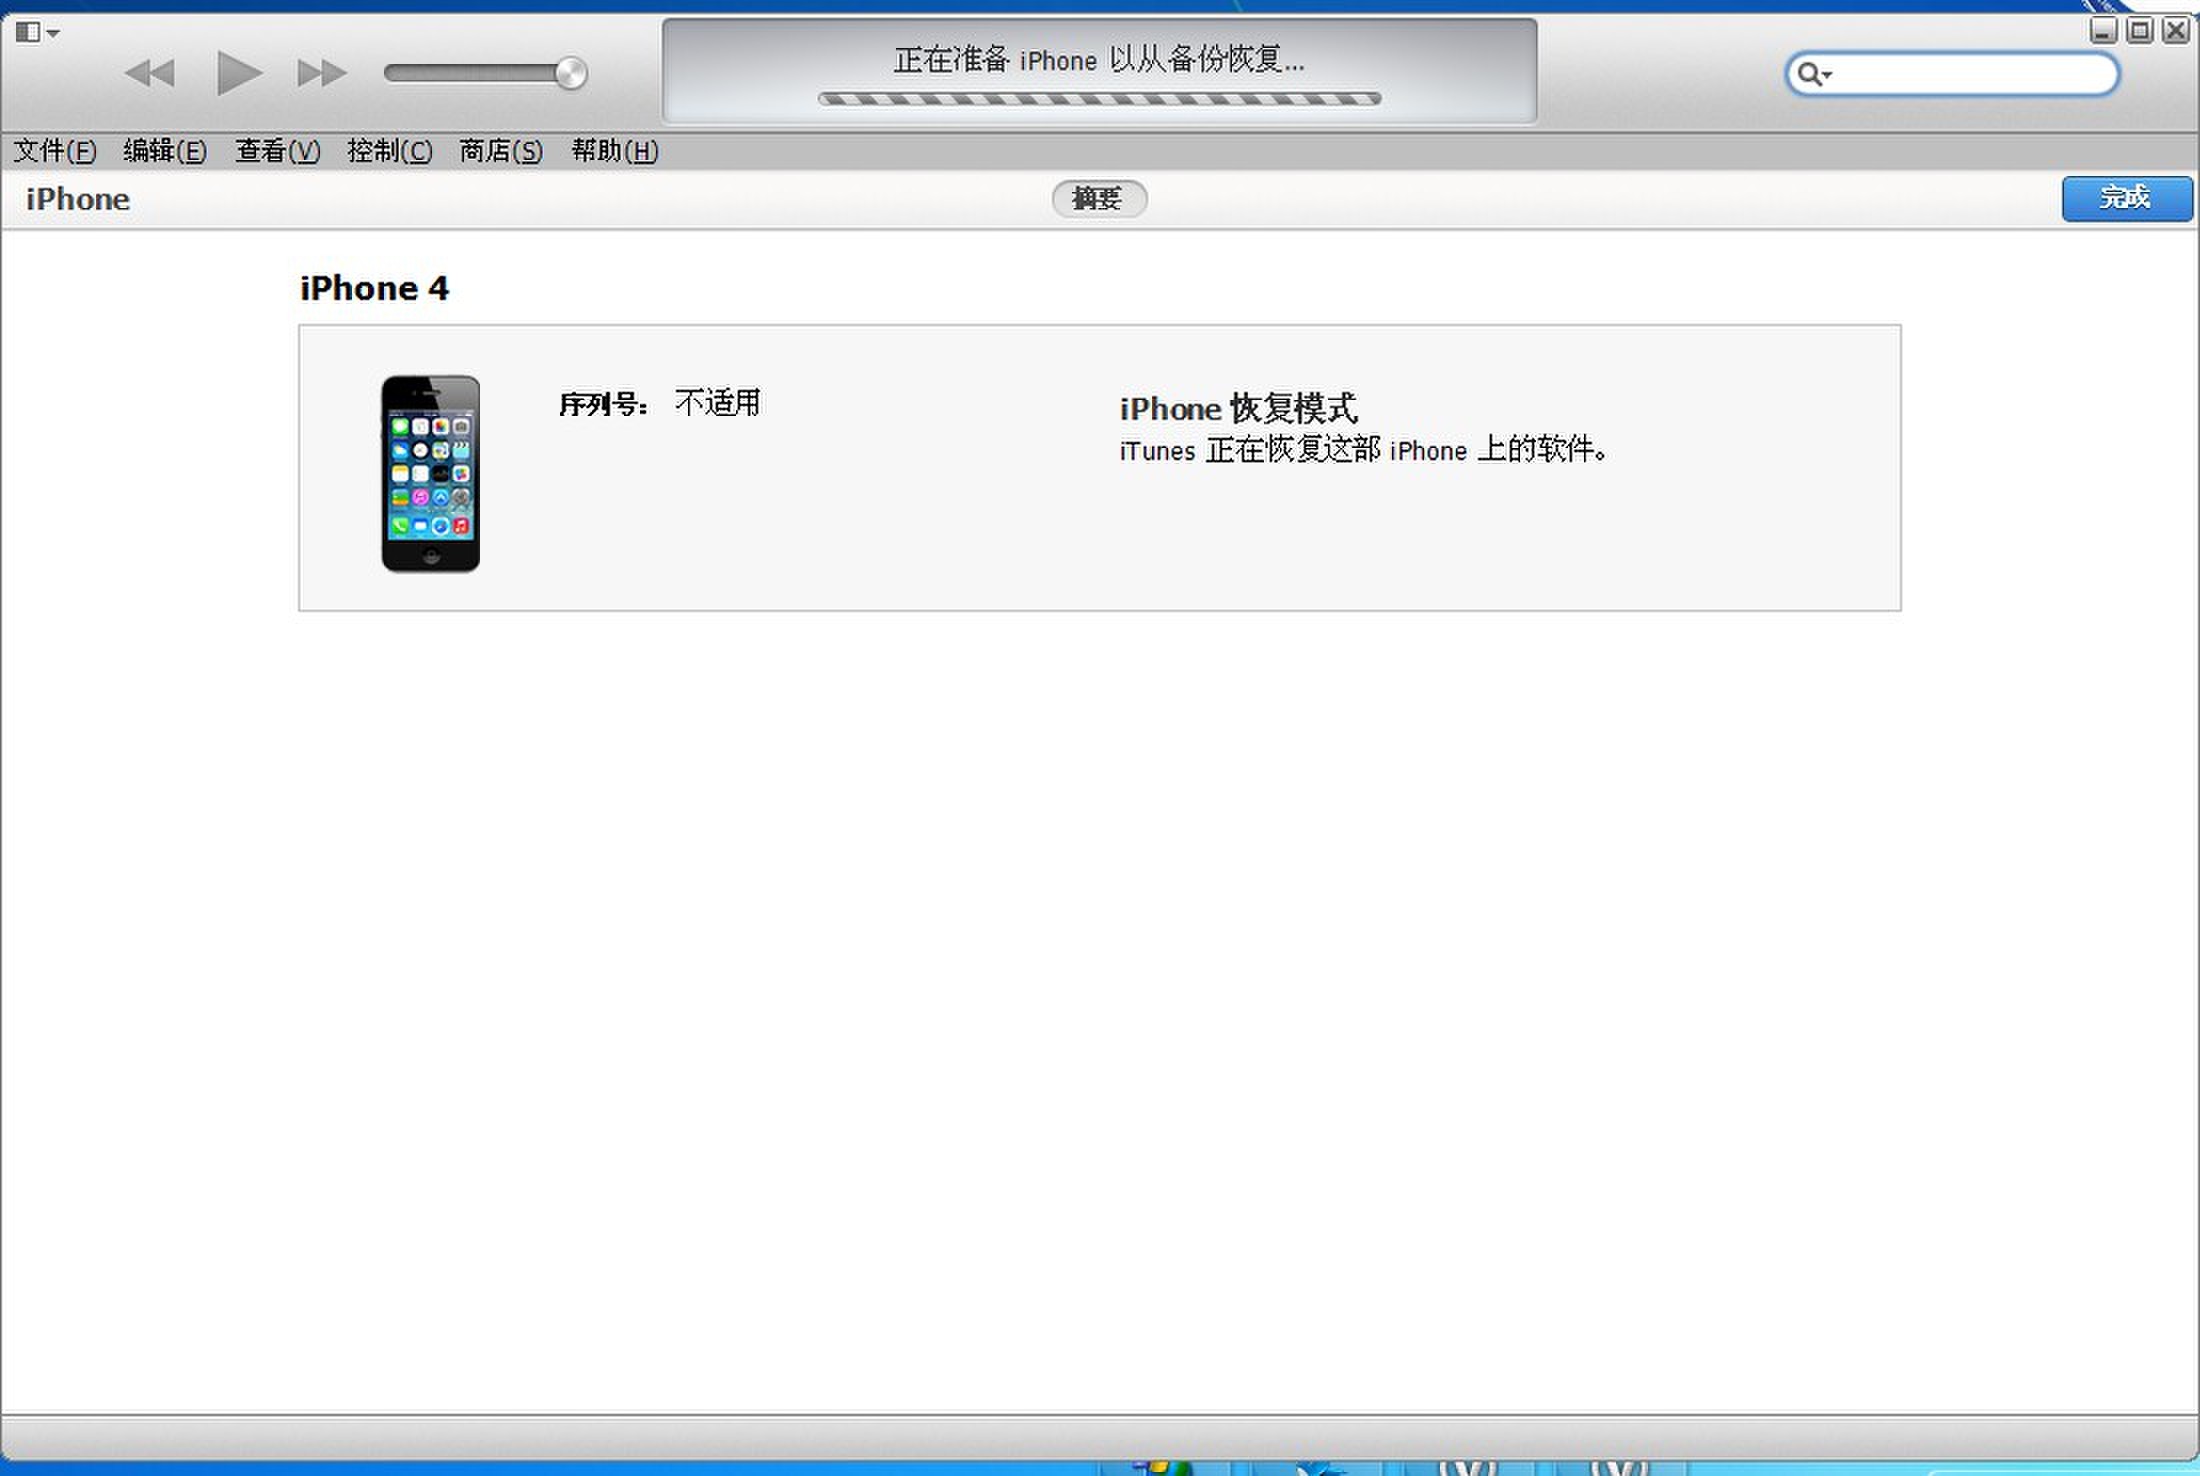The image size is (2200, 1476).
Task: Adjust the volume slider knob
Action: point(571,73)
